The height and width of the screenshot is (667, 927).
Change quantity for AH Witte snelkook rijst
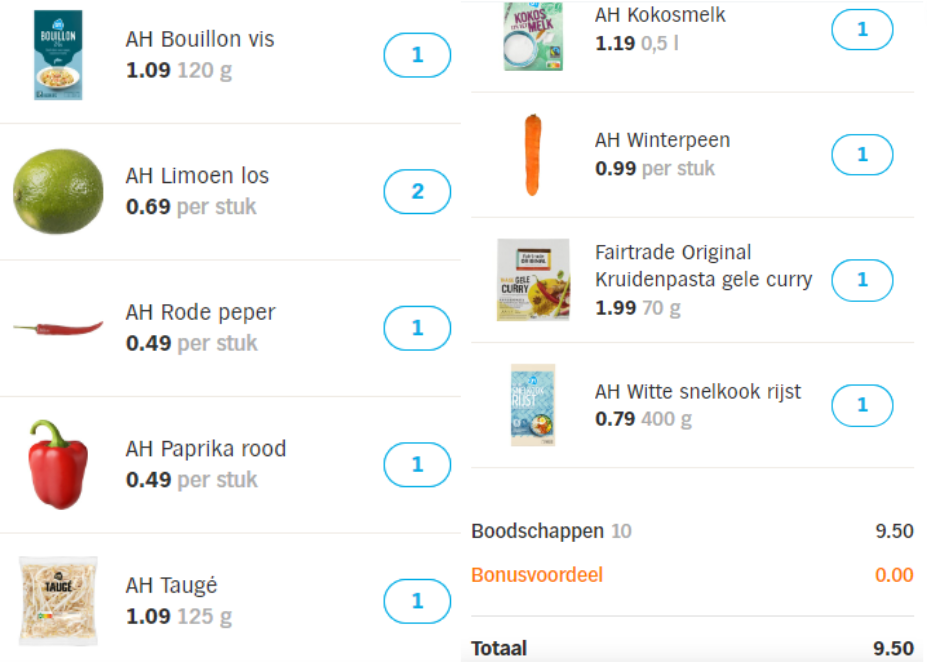tap(863, 406)
